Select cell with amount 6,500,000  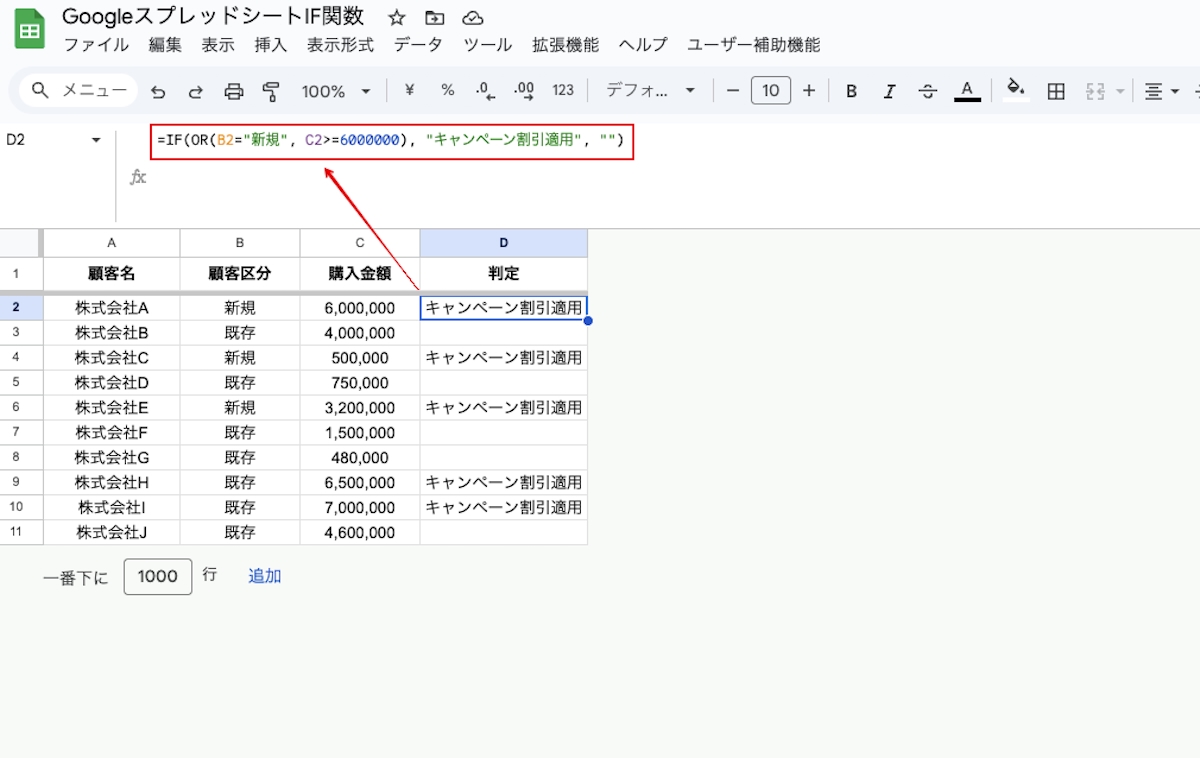(360, 483)
